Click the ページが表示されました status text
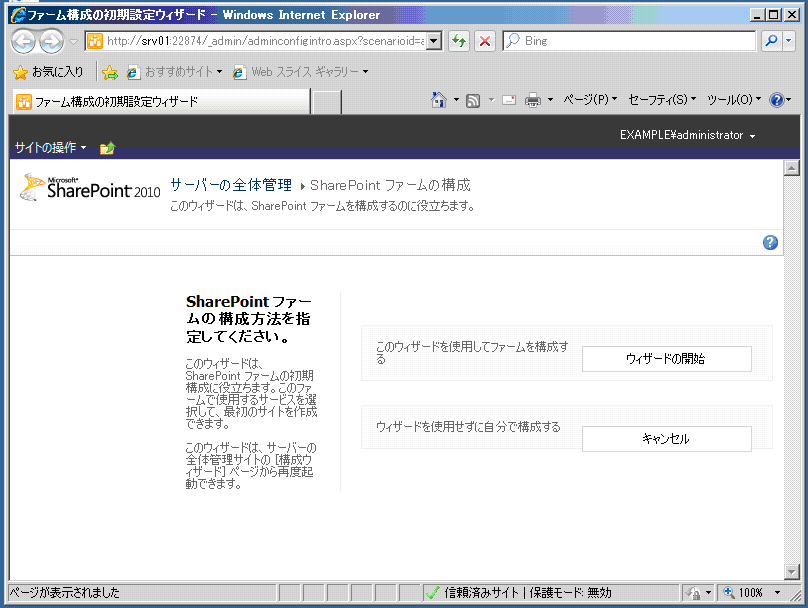808x608 pixels. [x=65, y=593]
